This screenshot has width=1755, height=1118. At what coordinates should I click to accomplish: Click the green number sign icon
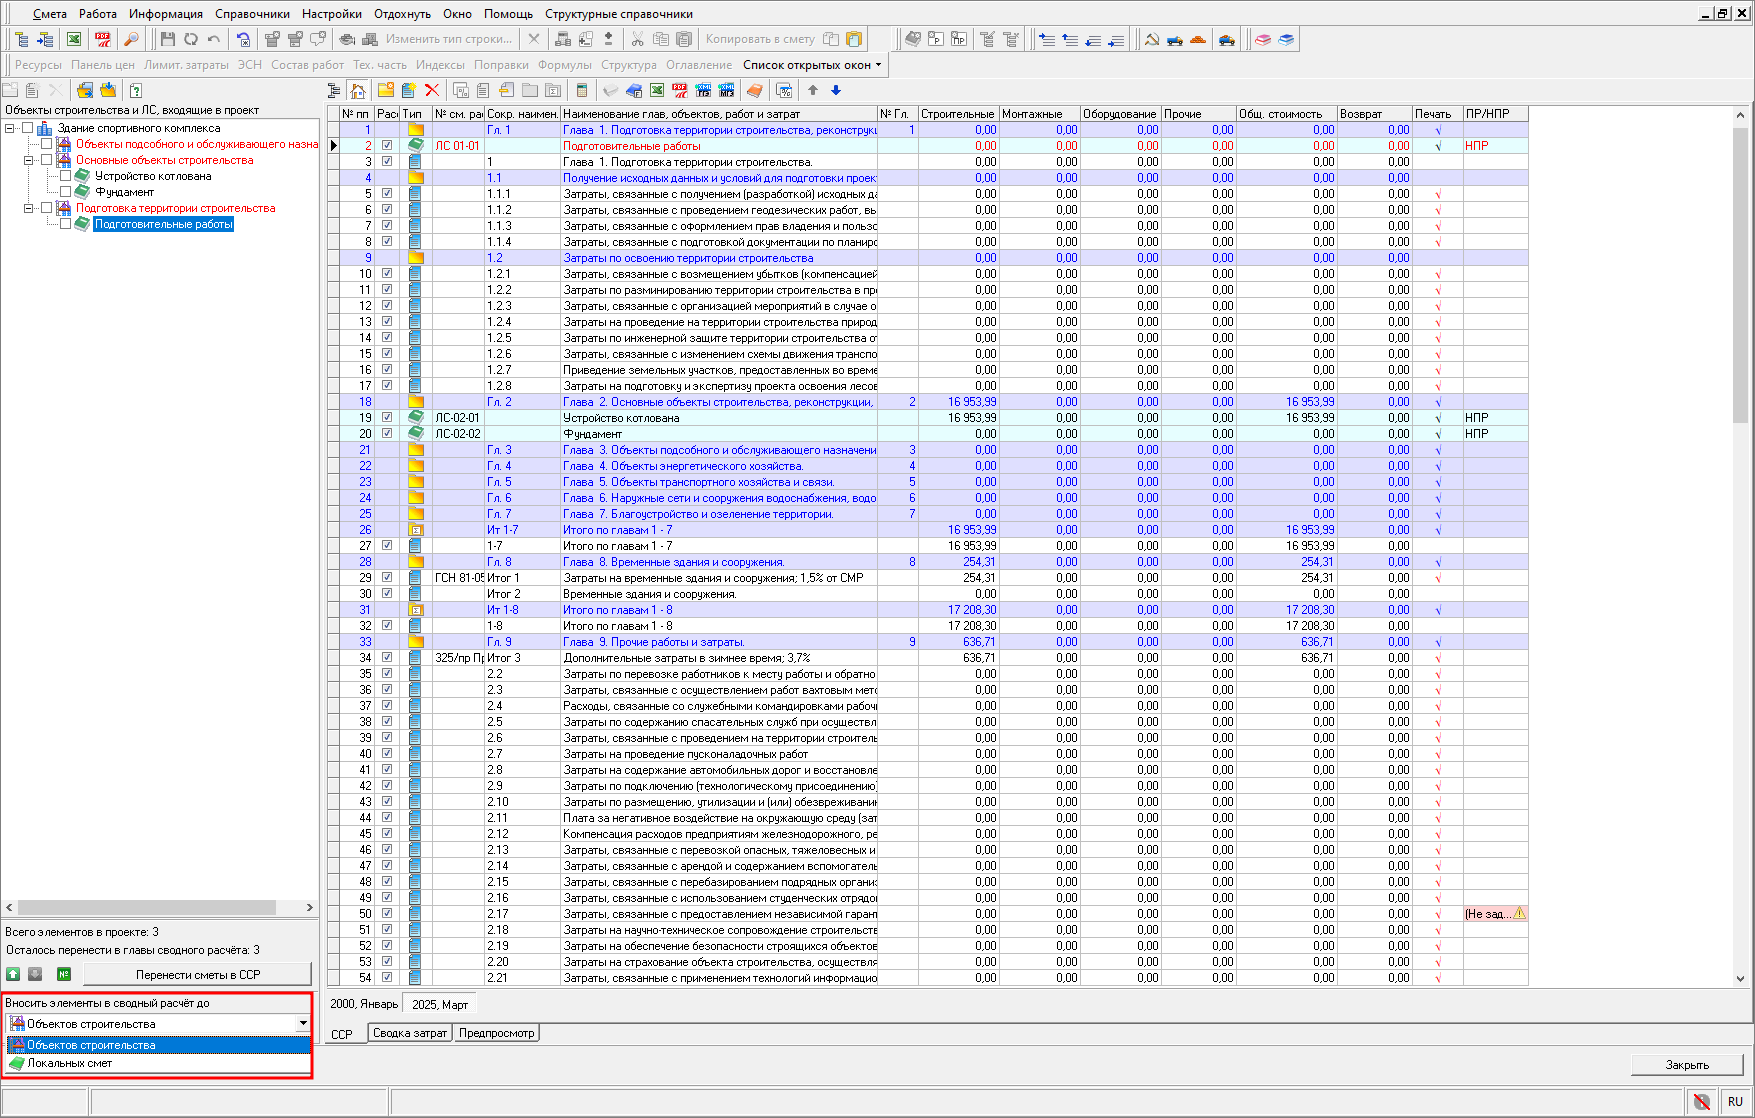pos(64,974)
